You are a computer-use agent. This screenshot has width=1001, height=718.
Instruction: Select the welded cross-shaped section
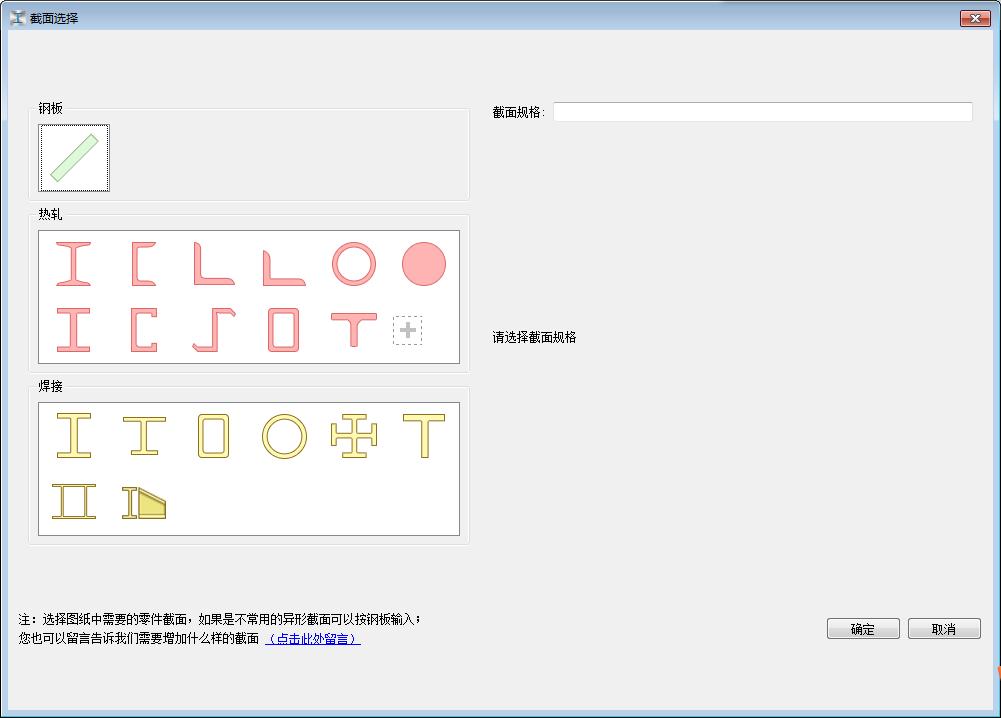[x=354, y=436]
